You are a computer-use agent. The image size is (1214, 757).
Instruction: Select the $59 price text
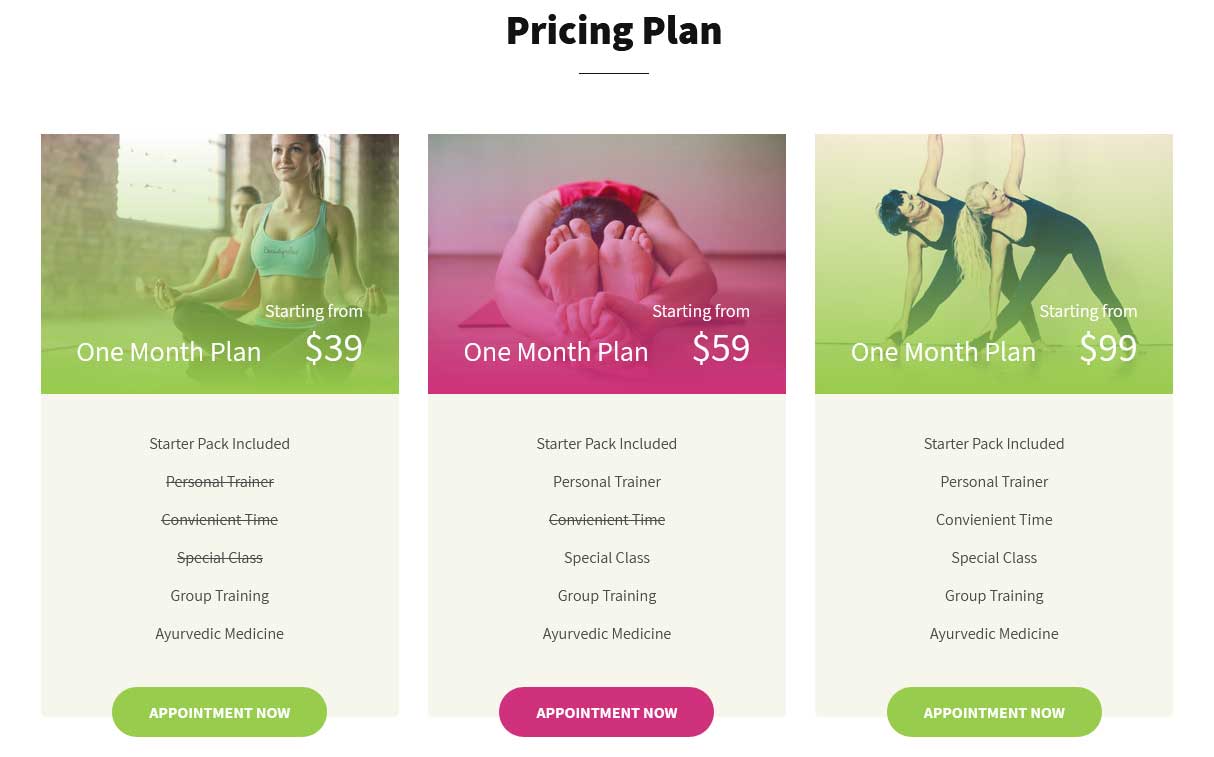[x=720, y=348]
